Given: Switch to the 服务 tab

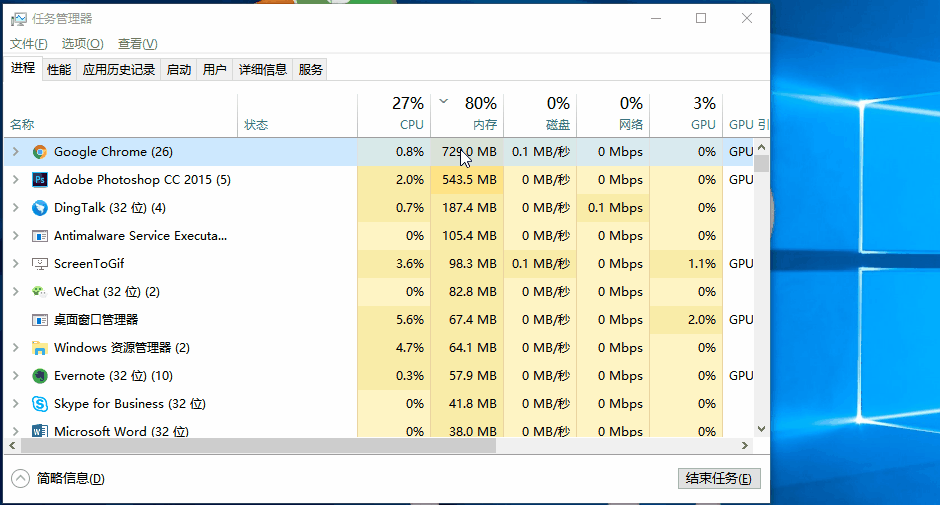Looking at the screenshot, I should point(311,70).
